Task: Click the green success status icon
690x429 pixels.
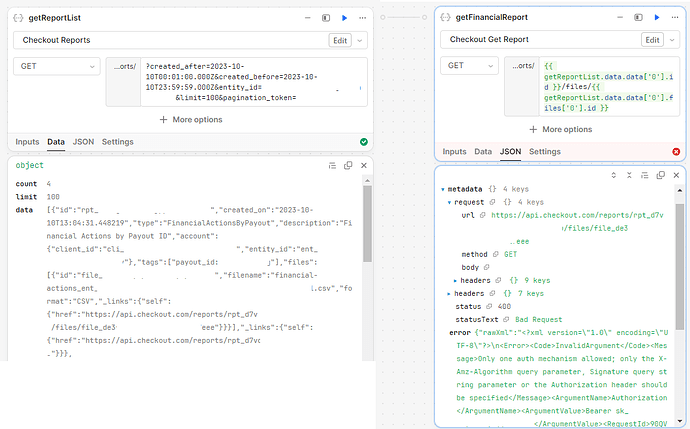Action: [363, 142]
